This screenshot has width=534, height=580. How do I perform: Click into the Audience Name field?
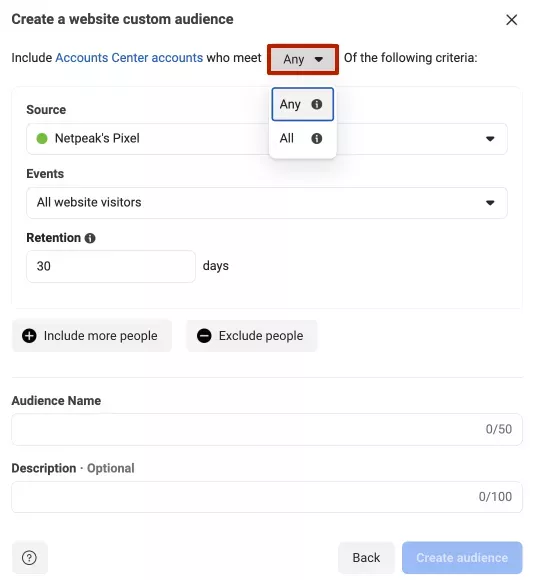click(267, 429)
